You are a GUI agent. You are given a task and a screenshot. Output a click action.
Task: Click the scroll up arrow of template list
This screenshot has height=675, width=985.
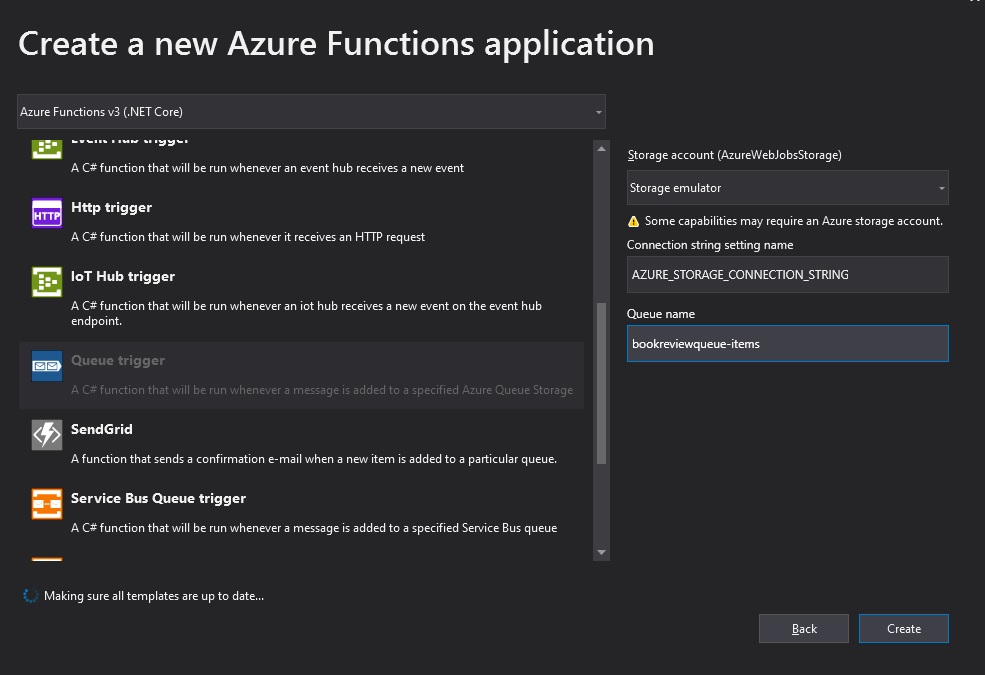tap(601, 149)
